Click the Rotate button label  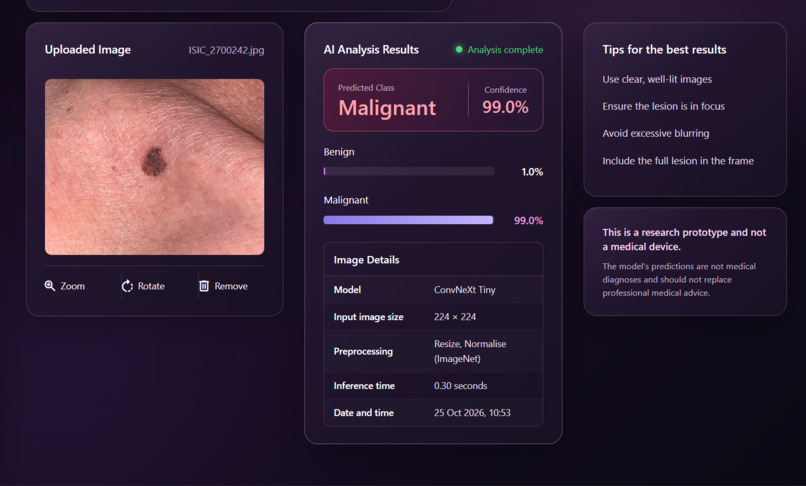(x=151, y=286)
